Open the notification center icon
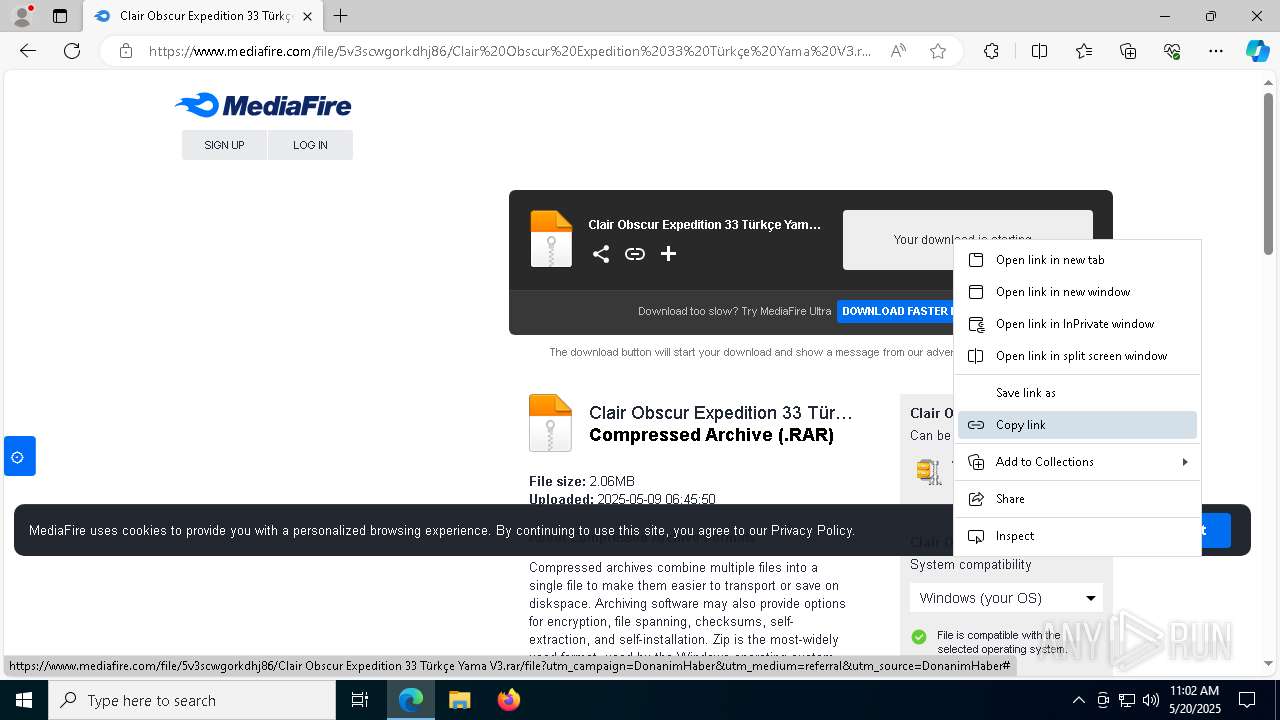The image size is (1280, 720). 1247,700
